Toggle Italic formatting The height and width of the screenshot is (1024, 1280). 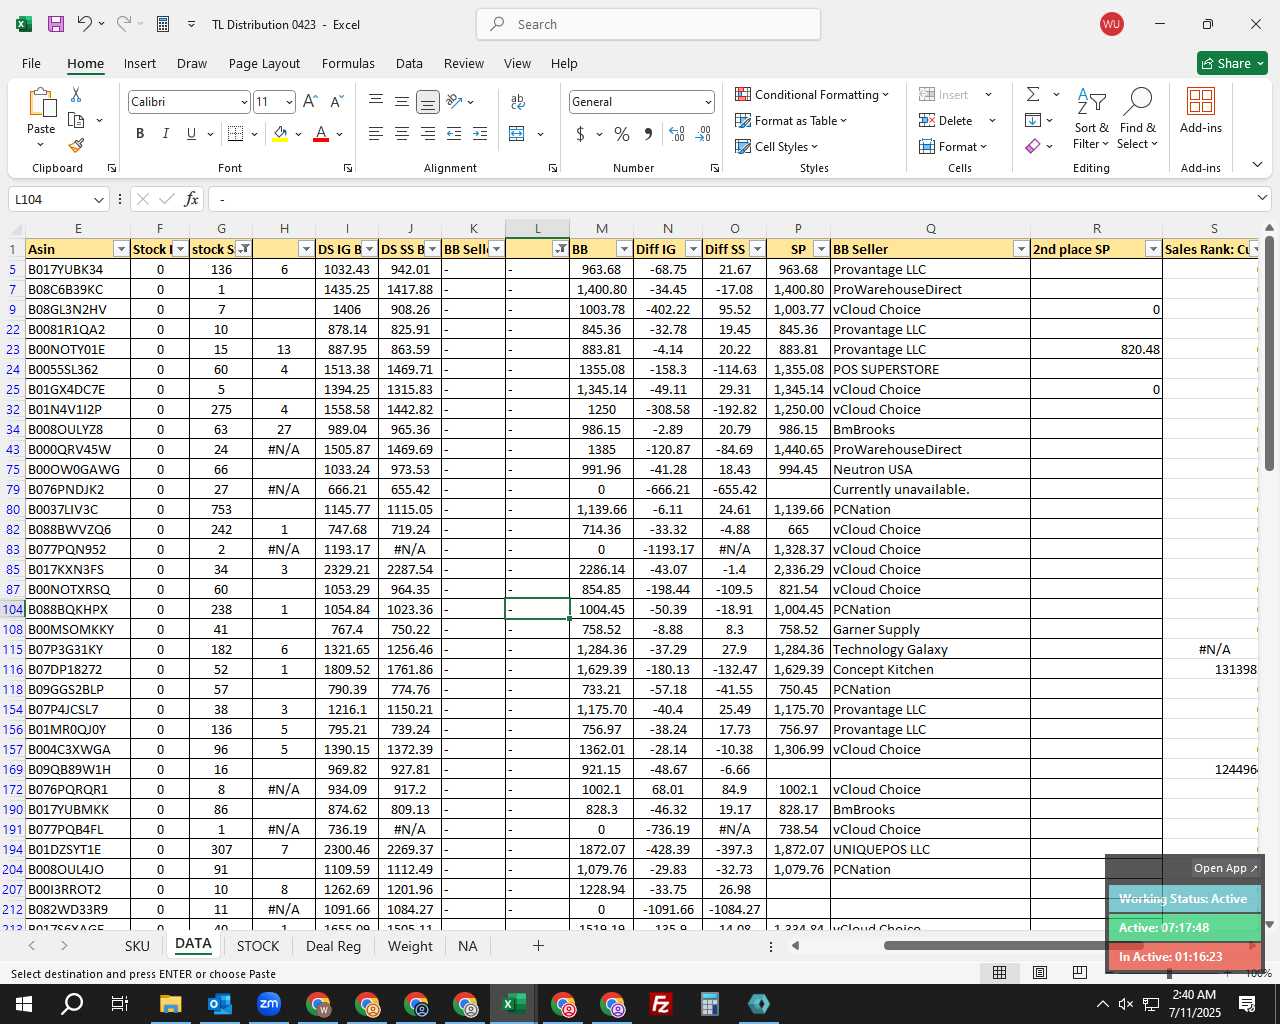[x=165, y=134]
